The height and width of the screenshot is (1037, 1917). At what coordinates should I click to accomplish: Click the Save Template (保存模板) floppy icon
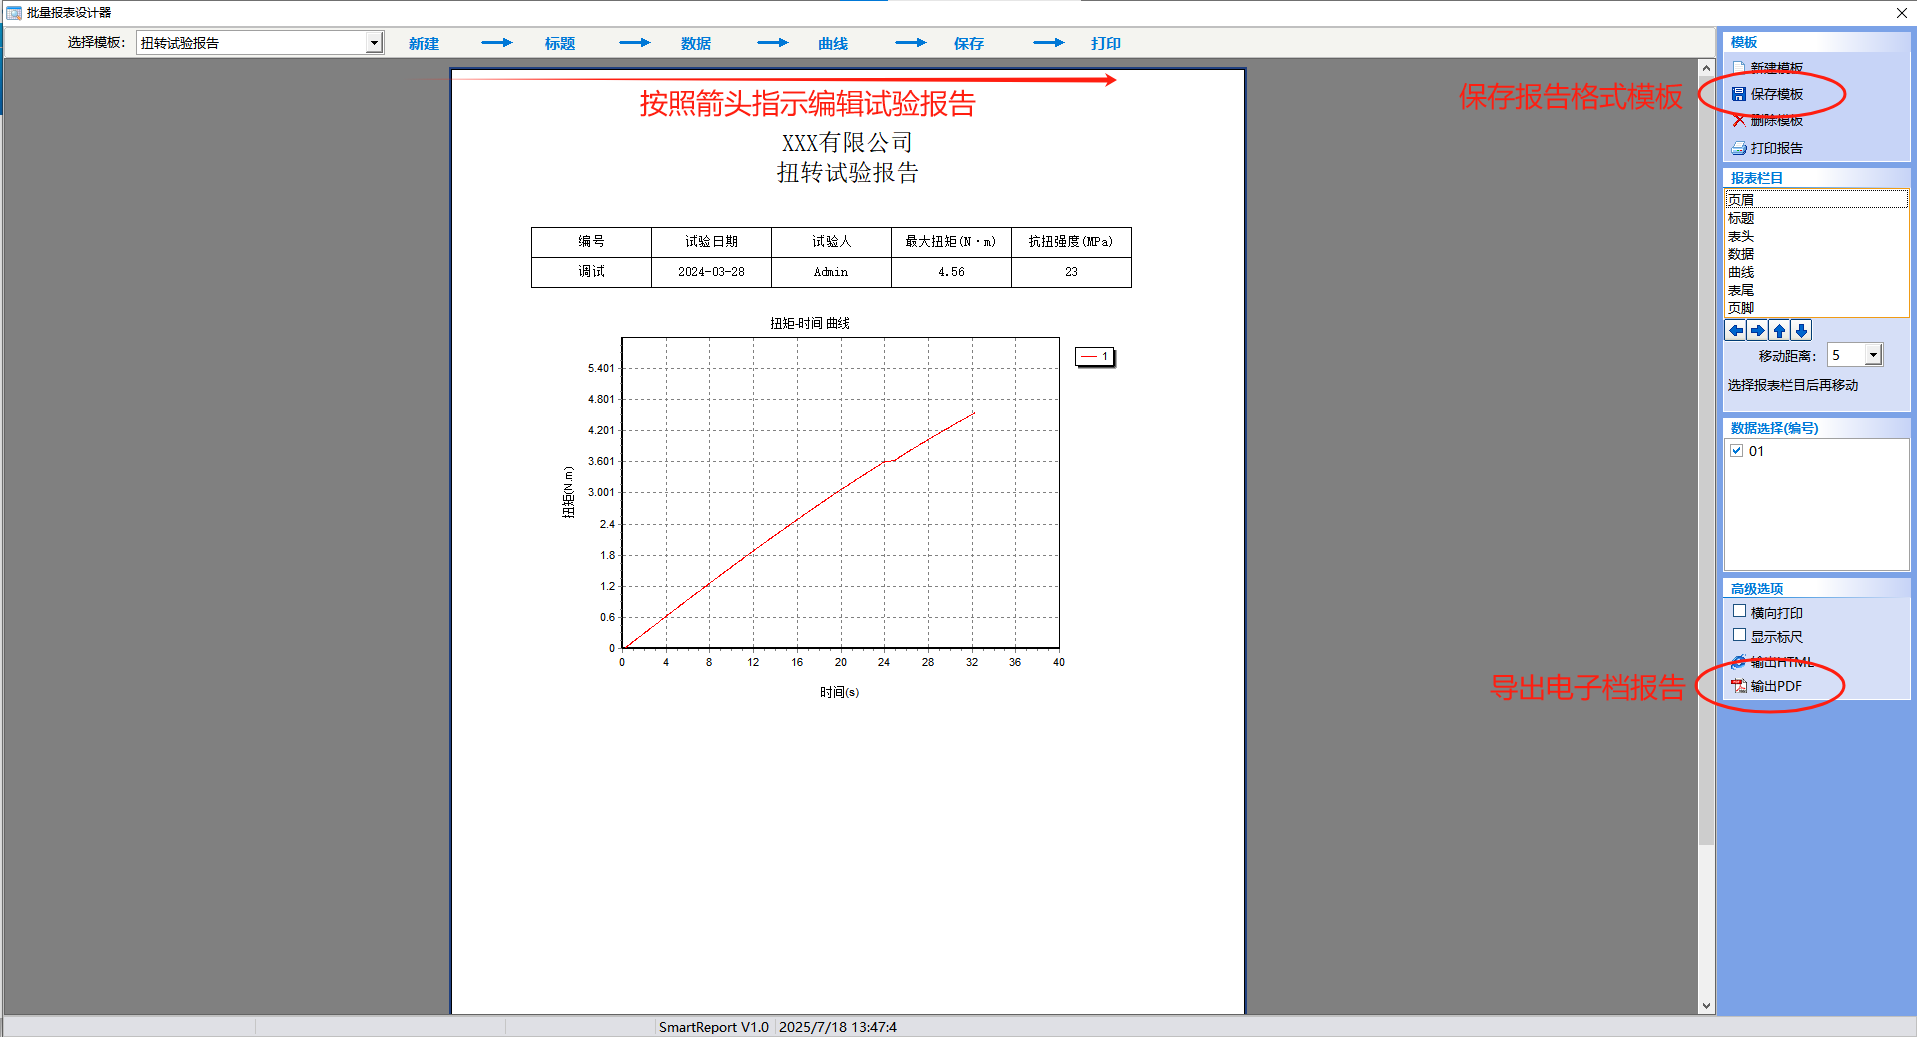point(1739,94)
